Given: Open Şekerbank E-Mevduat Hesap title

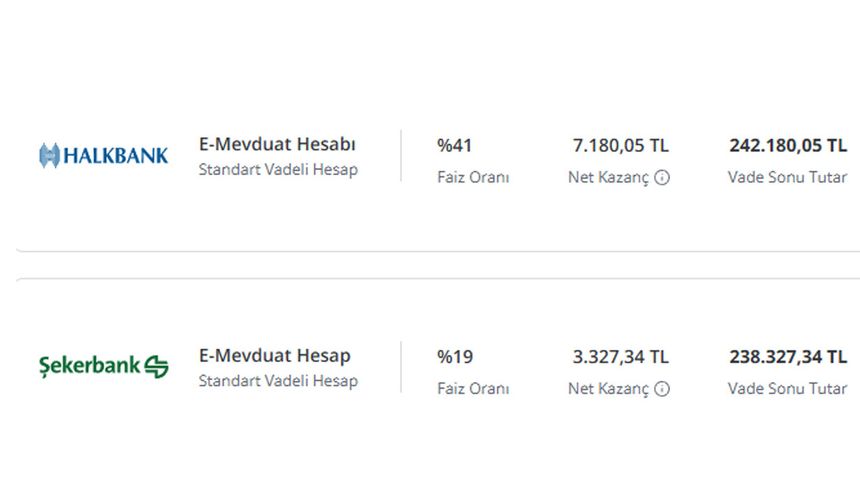Looking at the screenshot, I should coord(274,356).
